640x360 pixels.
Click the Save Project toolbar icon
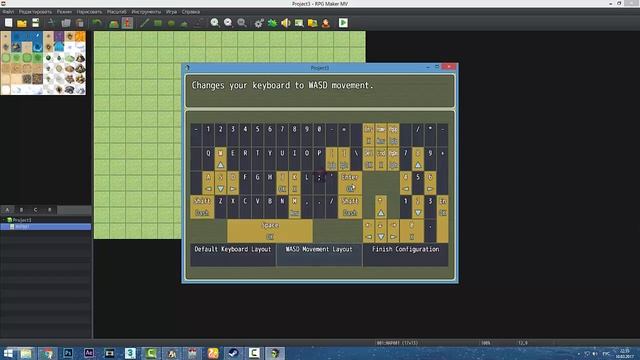pos(36,23)
